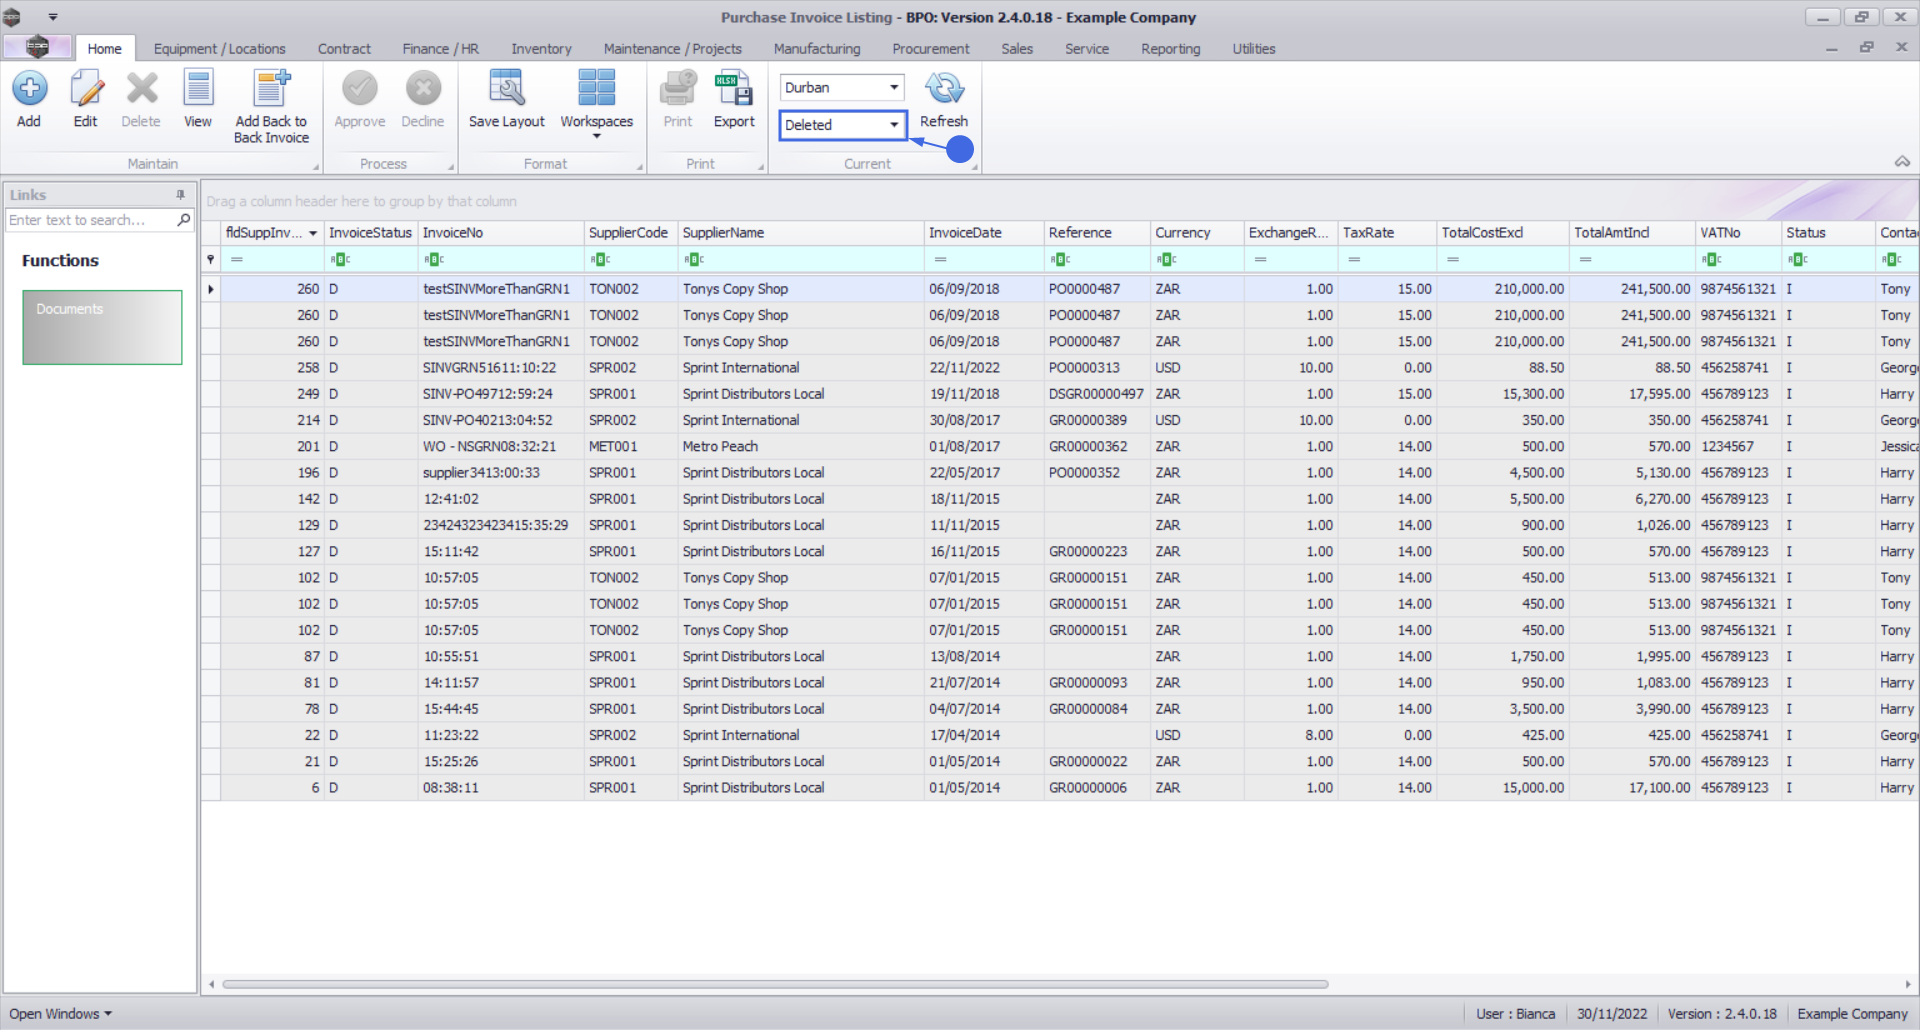
Task: Open the Documents function tile
Action: [x=102, y=327]
